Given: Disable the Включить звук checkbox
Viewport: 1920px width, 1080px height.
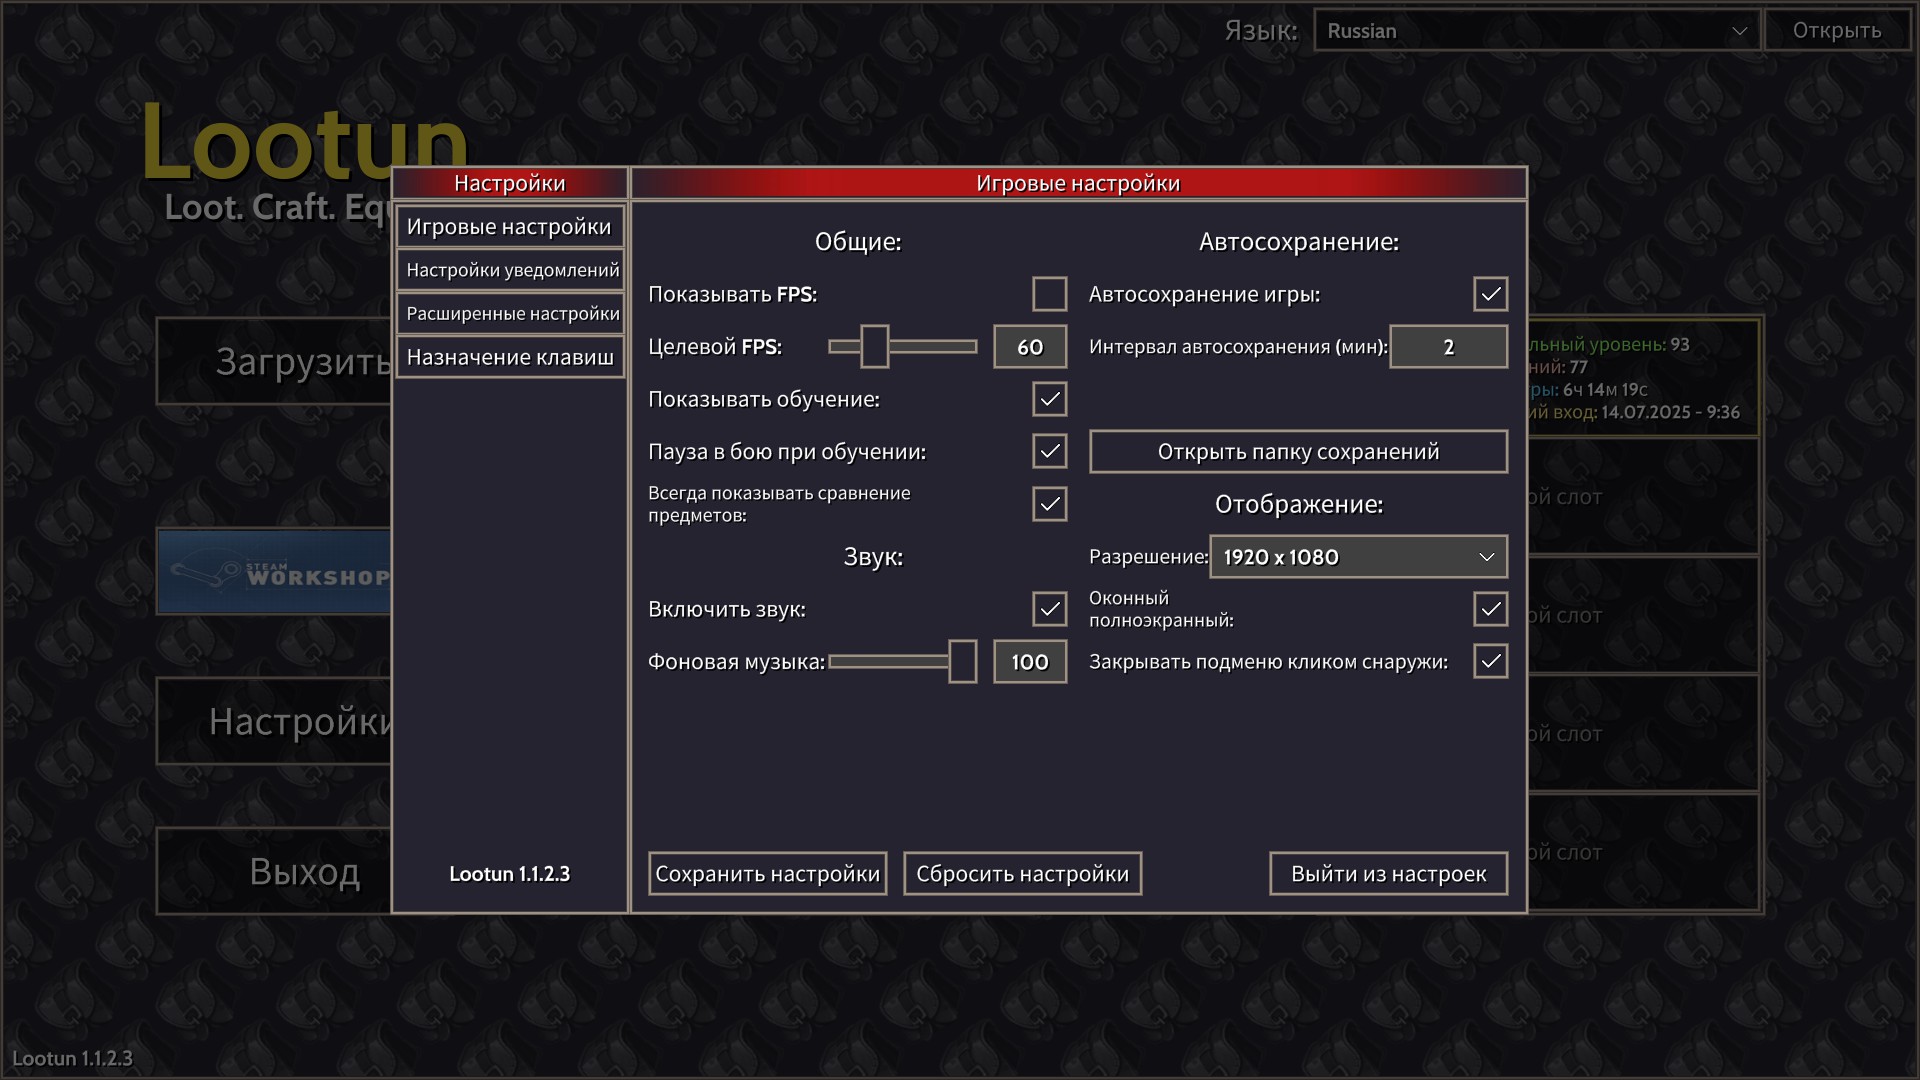Looking at the screenshot, I should click(1049, 609).
